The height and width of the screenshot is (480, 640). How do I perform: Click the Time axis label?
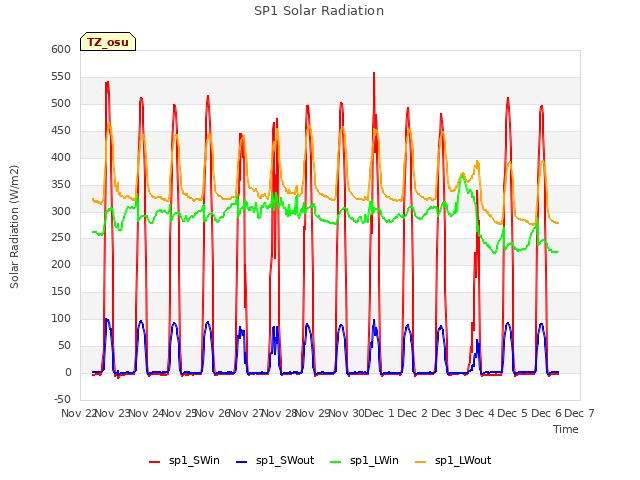coord(566,429)
